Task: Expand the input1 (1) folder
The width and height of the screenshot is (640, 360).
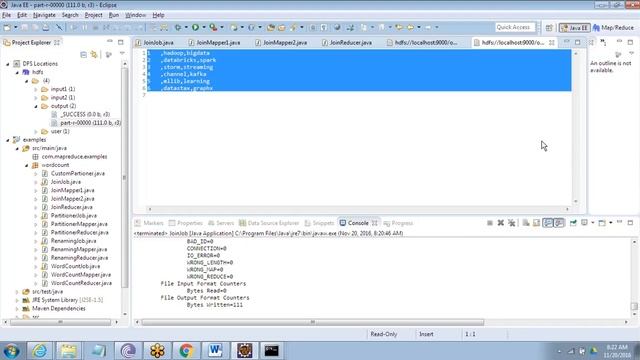Action: tap(36, 89)
